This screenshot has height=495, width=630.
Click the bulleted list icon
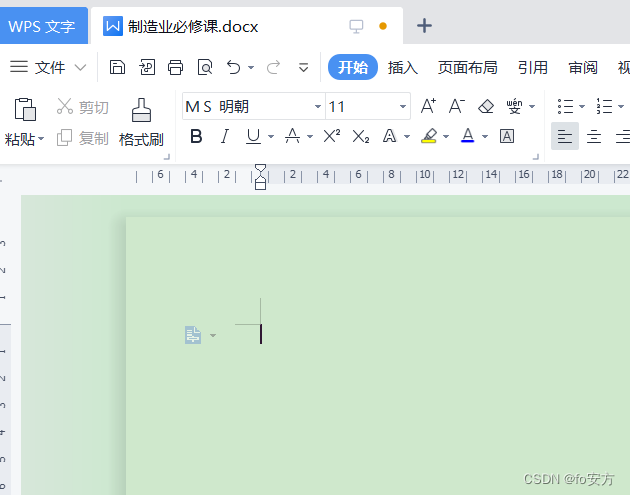coord(565,106)
